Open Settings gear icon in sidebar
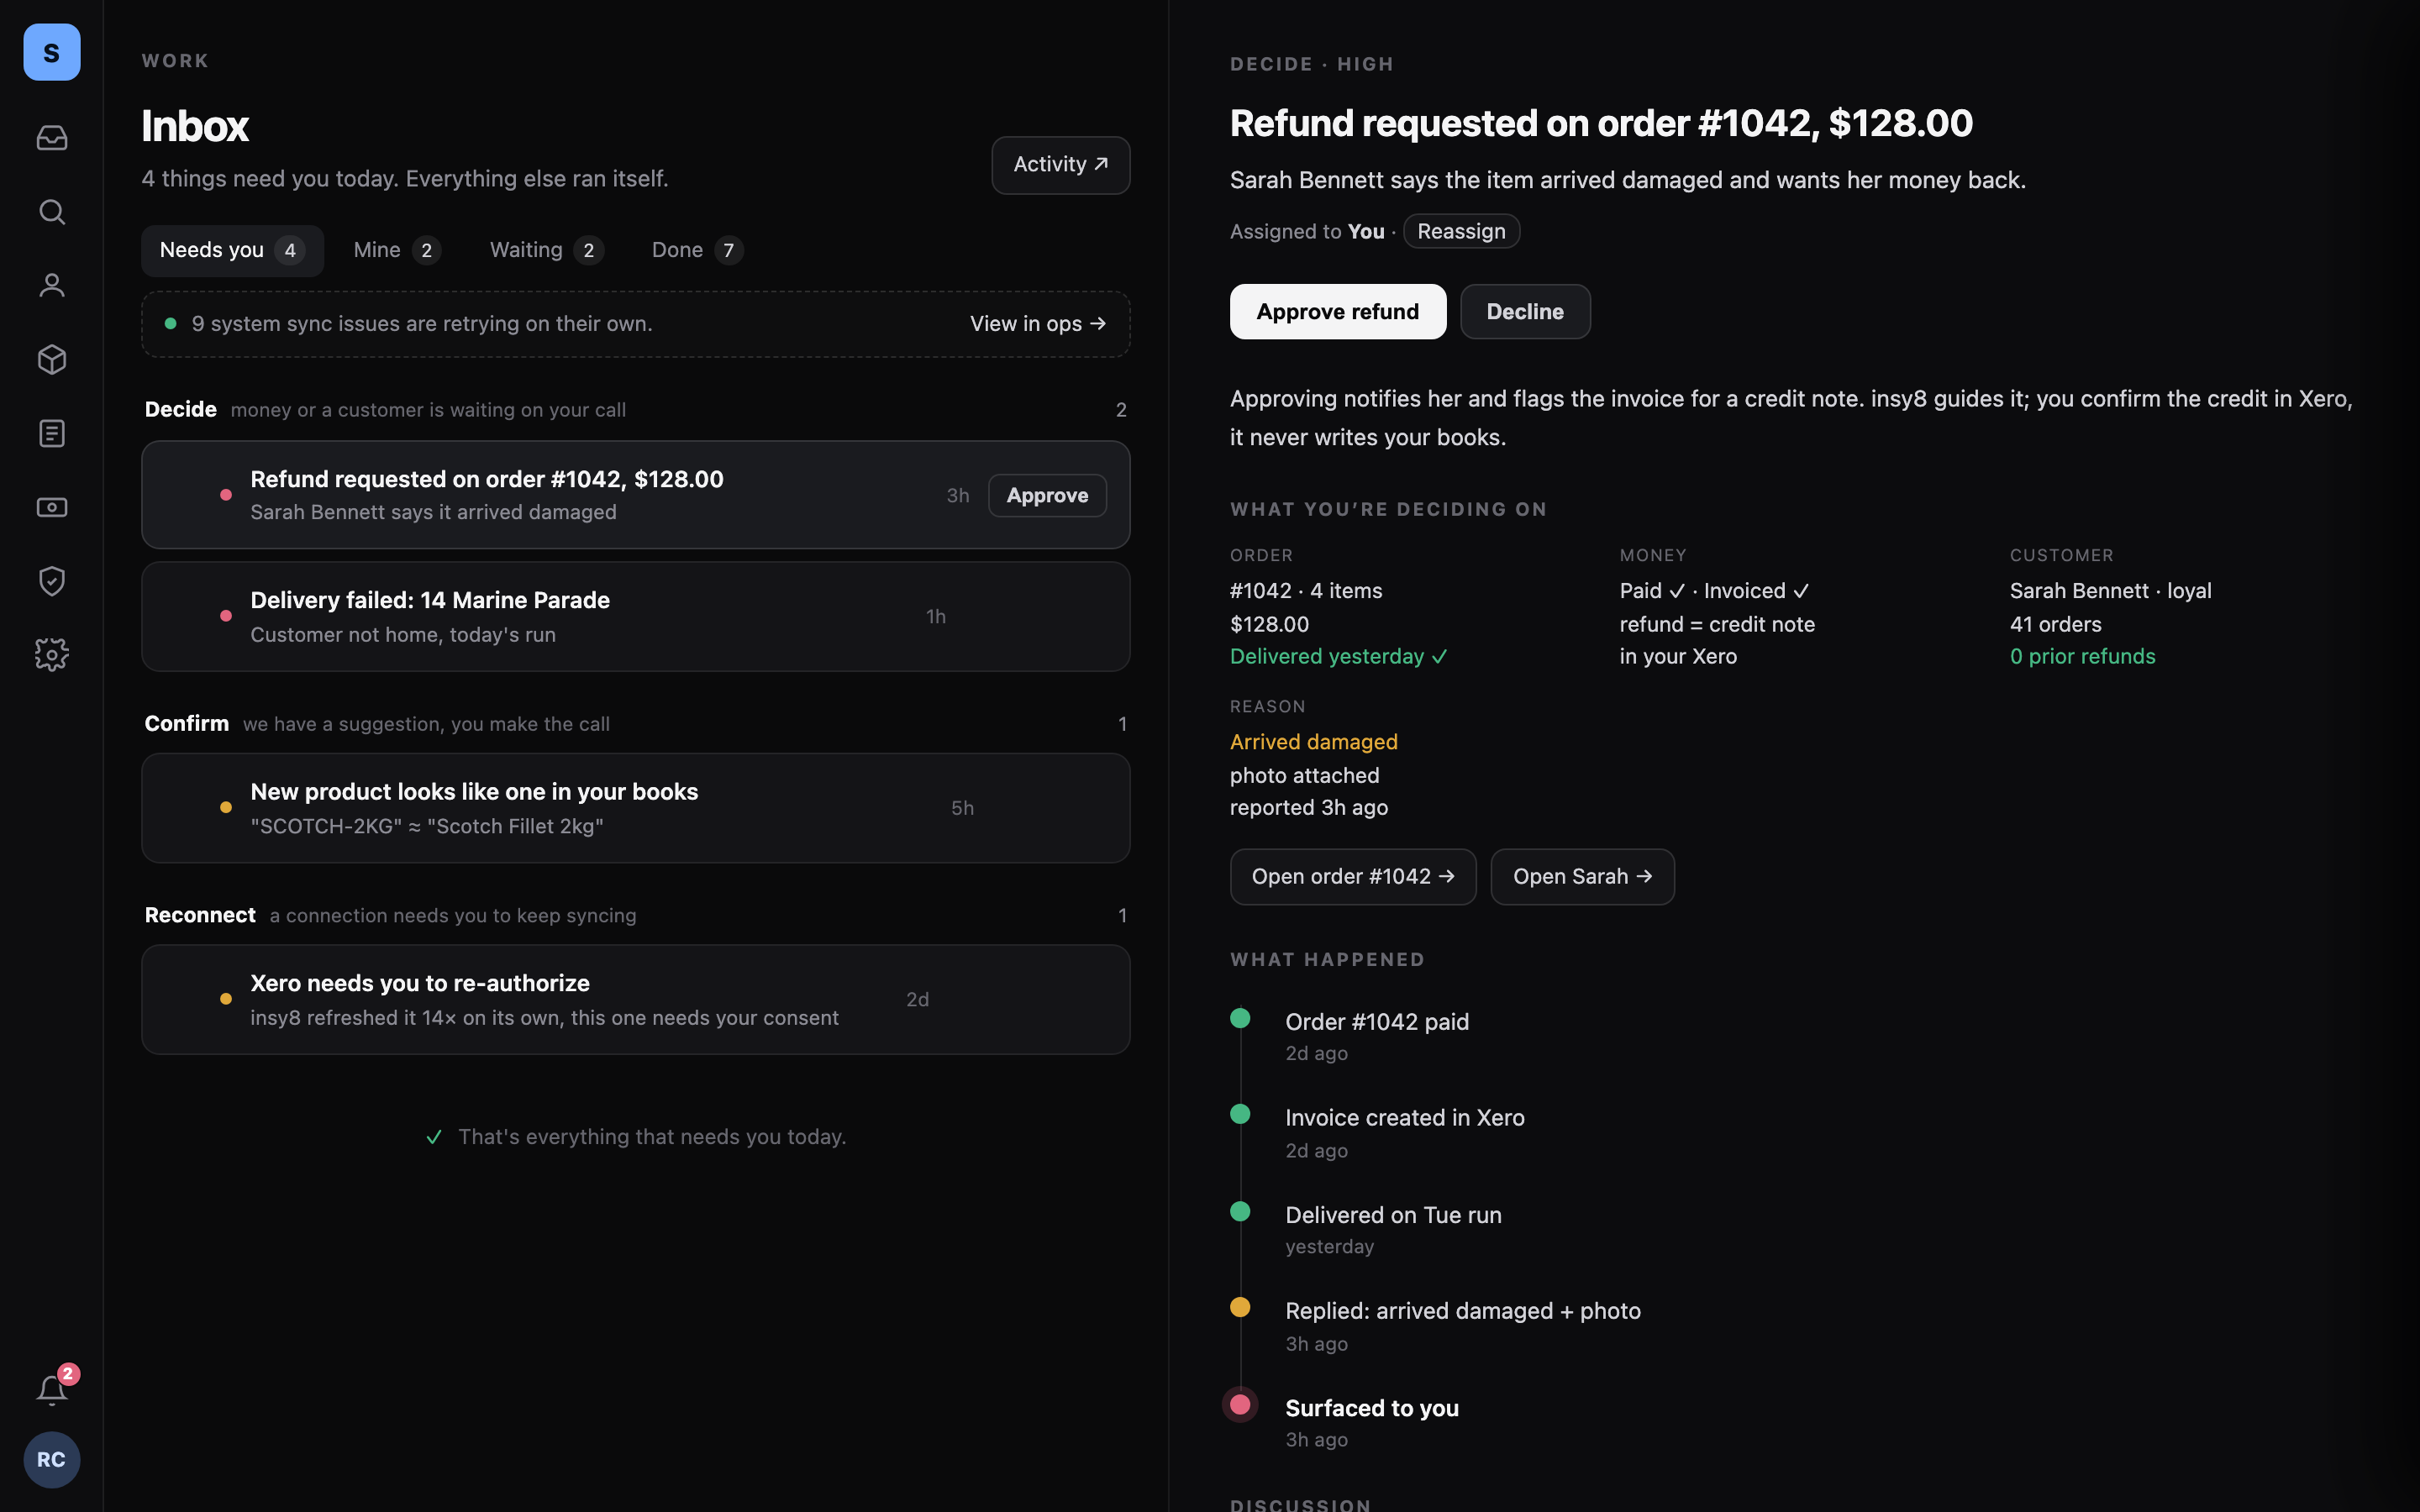The width and height of the screenshot is (2420, 1512). click(52, 655)
